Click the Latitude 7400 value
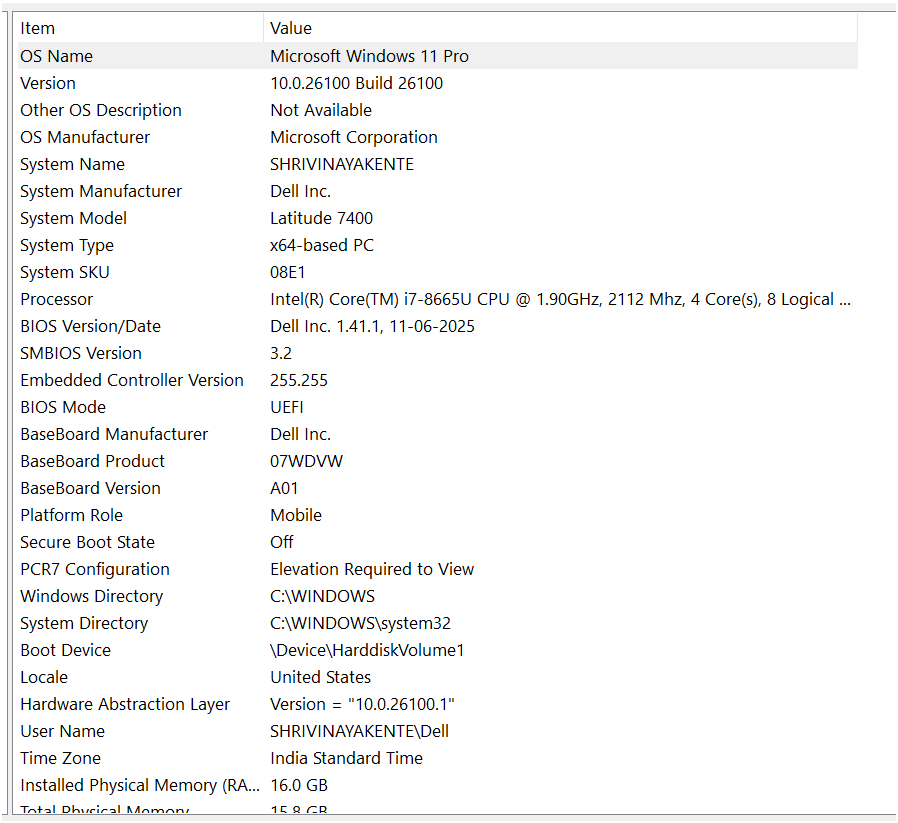 [x=321, y=218]
